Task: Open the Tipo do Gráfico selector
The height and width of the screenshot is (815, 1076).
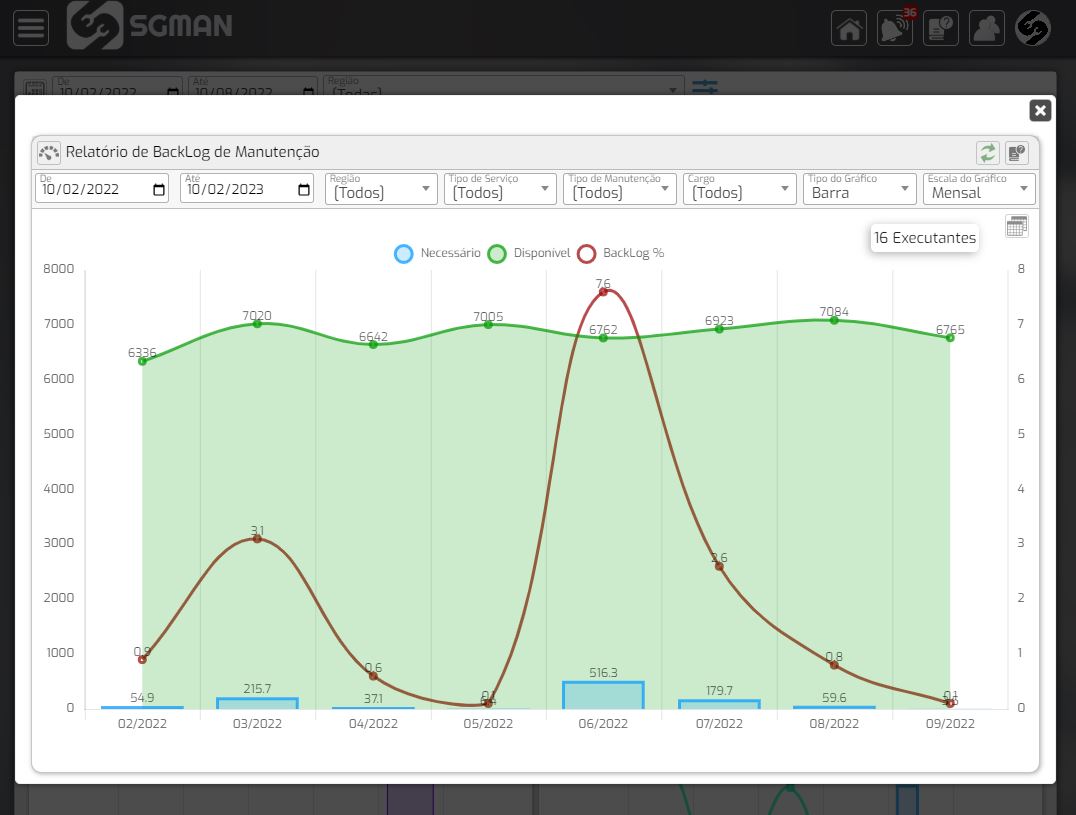Action: [x=859, y=189]
